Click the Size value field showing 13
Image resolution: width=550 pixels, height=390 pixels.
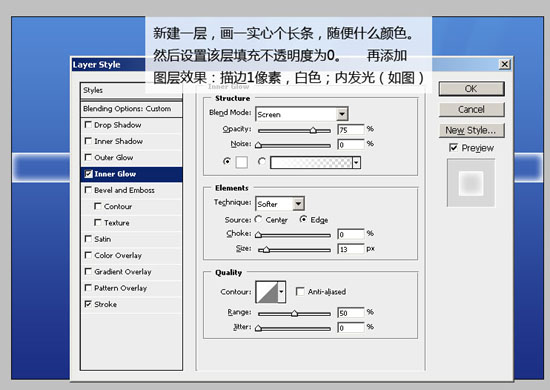point(351,249)
